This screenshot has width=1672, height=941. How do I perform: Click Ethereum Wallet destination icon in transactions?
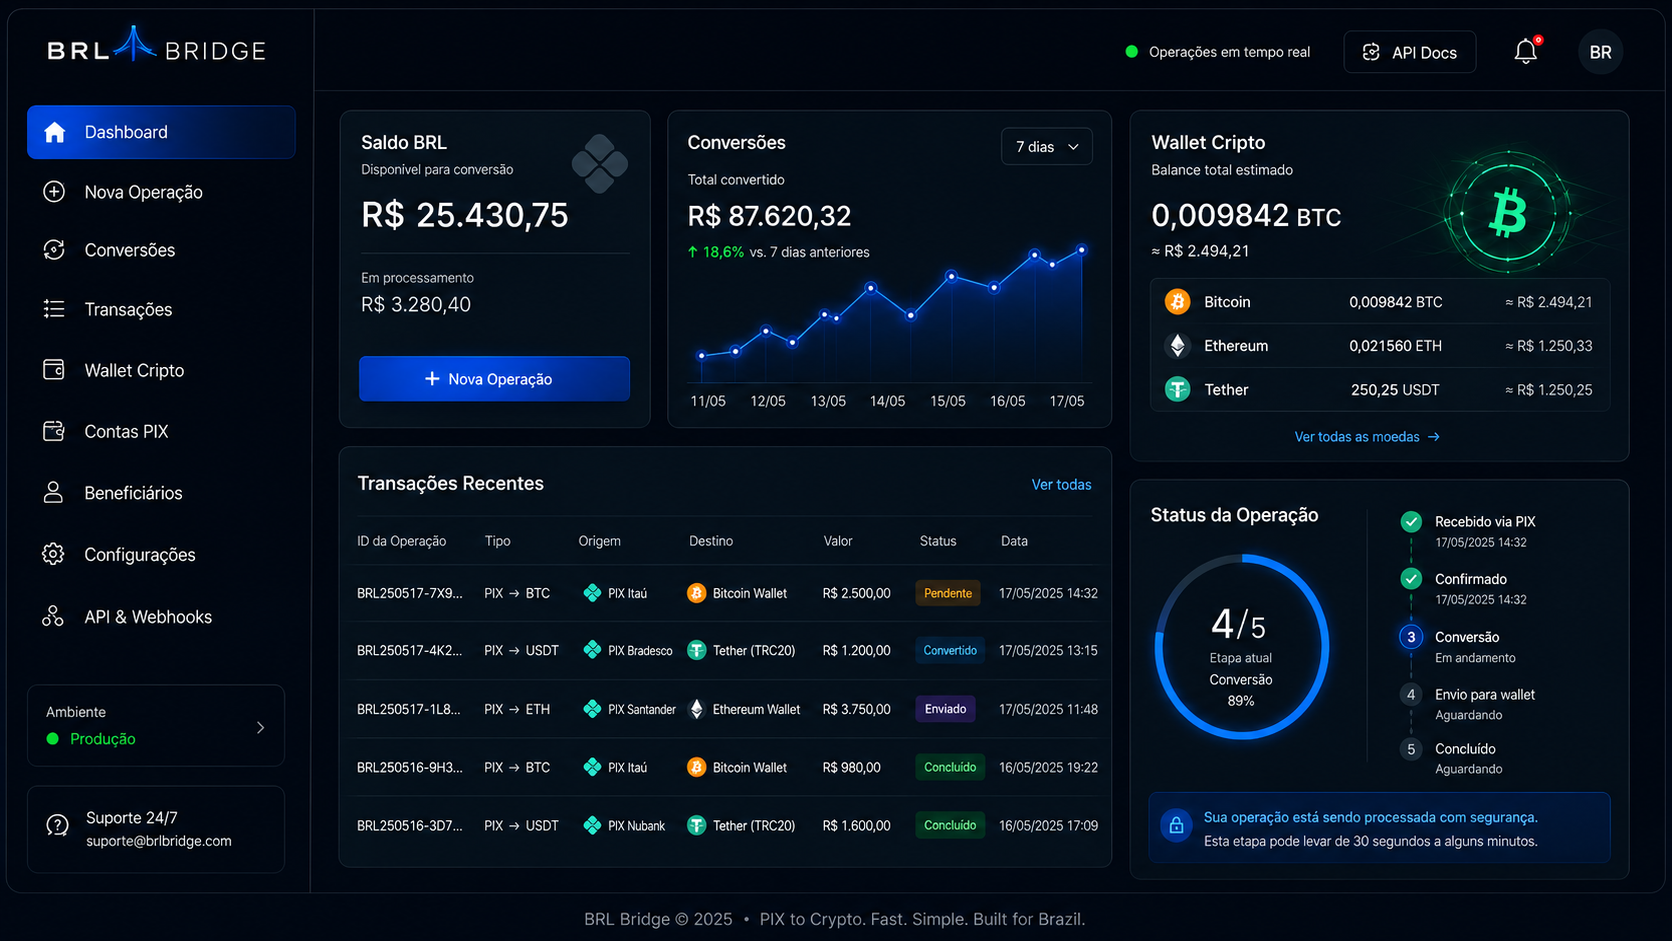(697, 709)
